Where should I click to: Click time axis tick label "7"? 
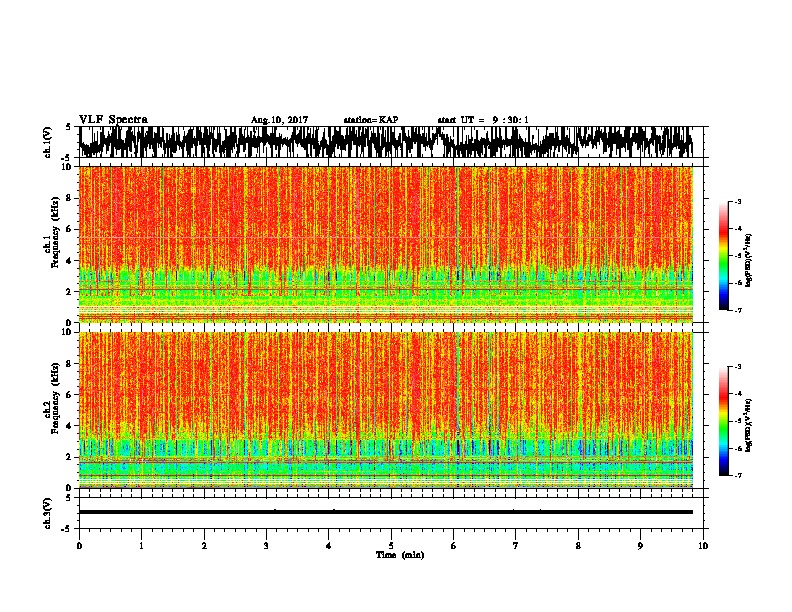(x=516, y=546)
